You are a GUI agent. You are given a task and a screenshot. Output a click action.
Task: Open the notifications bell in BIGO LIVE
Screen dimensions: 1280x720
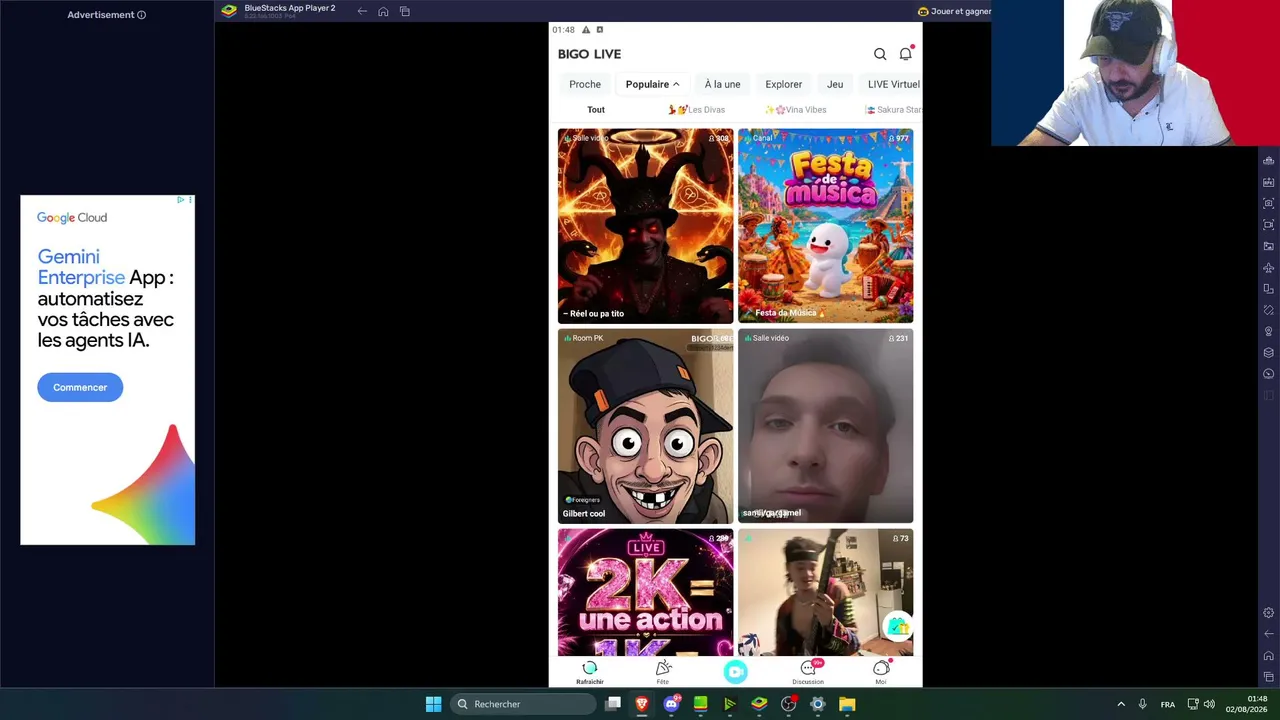tap(906, 54)
